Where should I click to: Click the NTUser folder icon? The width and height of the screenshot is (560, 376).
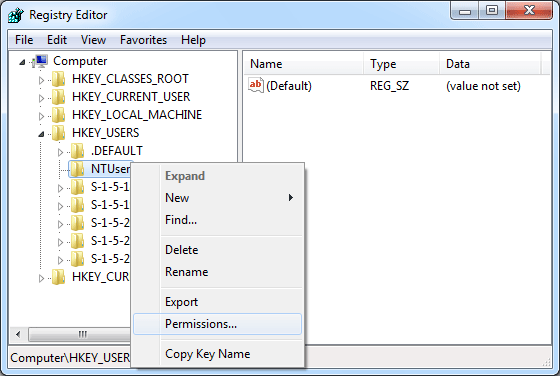(x=77, y=169)
